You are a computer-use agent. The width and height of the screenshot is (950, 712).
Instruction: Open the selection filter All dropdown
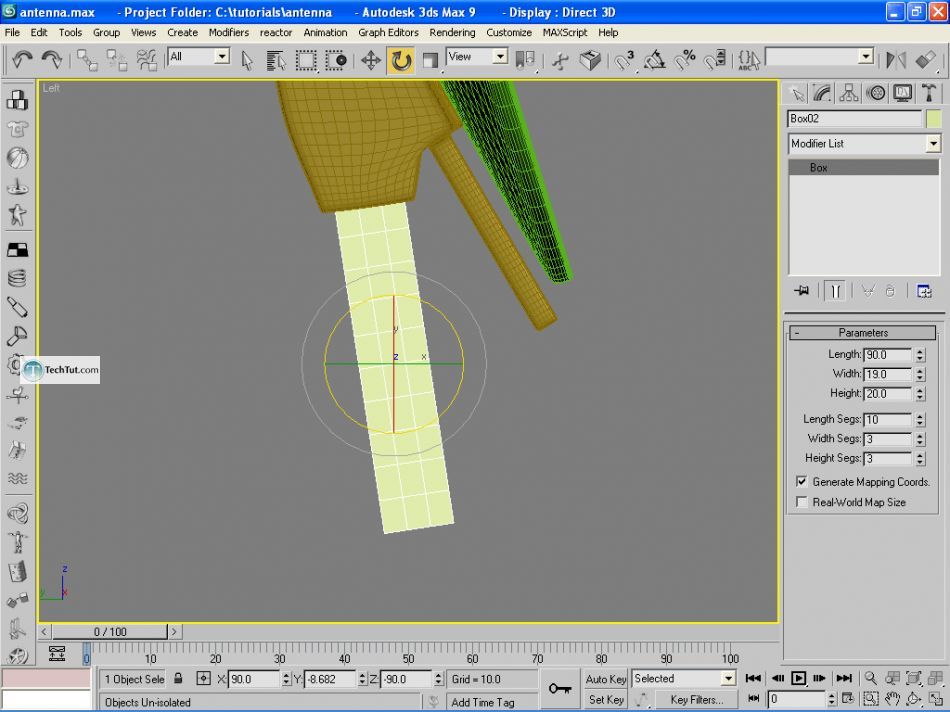(222, 57)
